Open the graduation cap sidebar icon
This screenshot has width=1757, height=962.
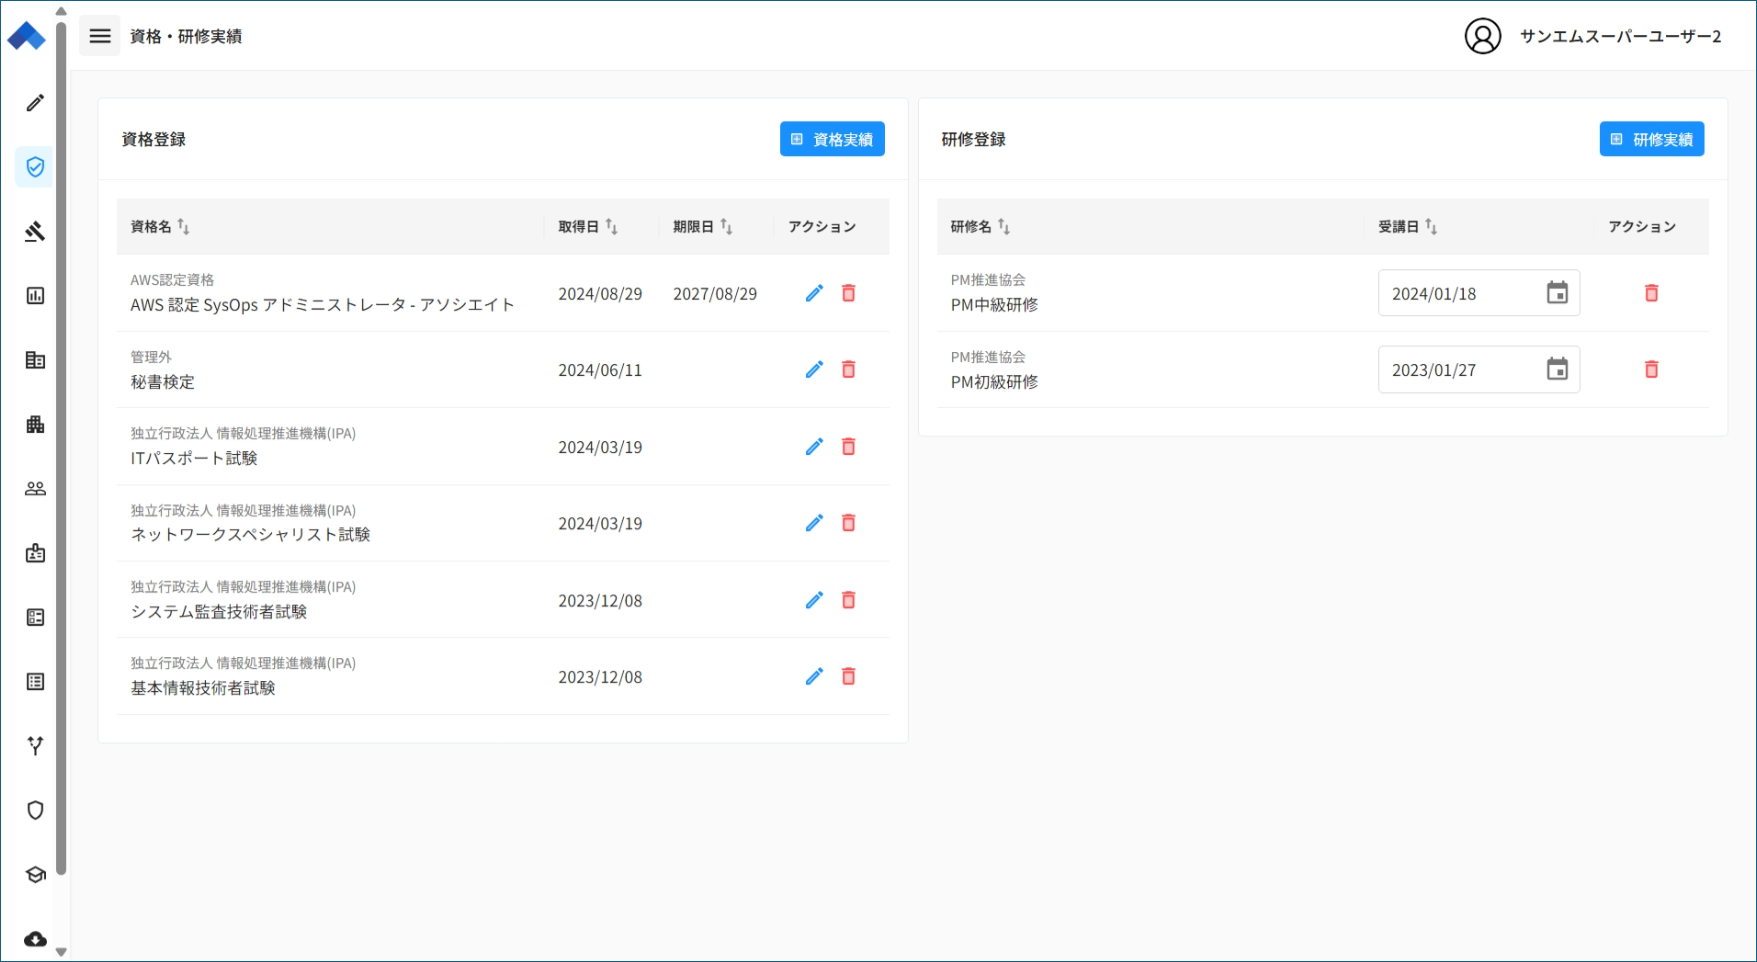coord(35,874)
